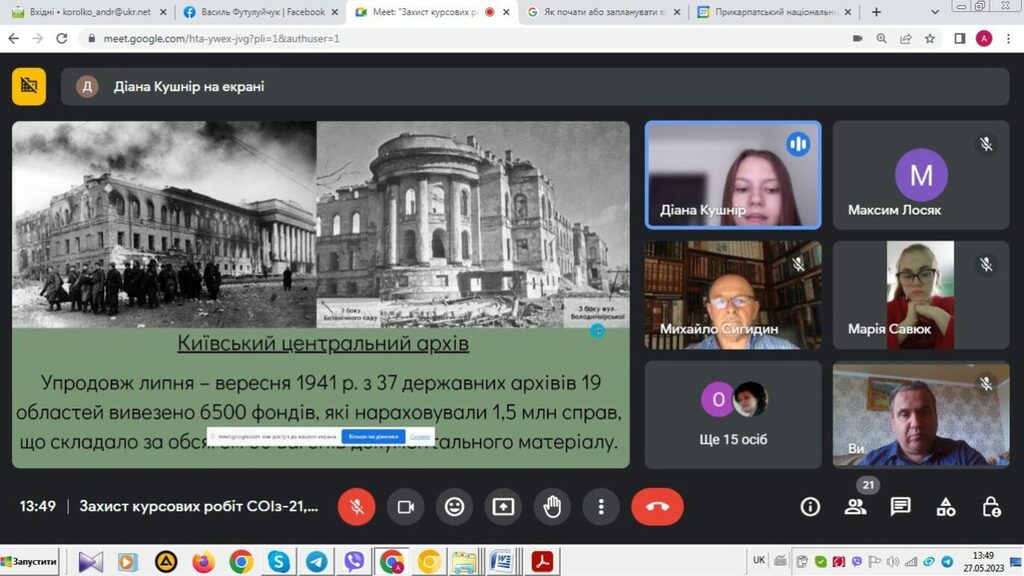This screenshot has width=1024, height=576.
Task: Unmute the microphone in call controls
Action: [356, 507]
